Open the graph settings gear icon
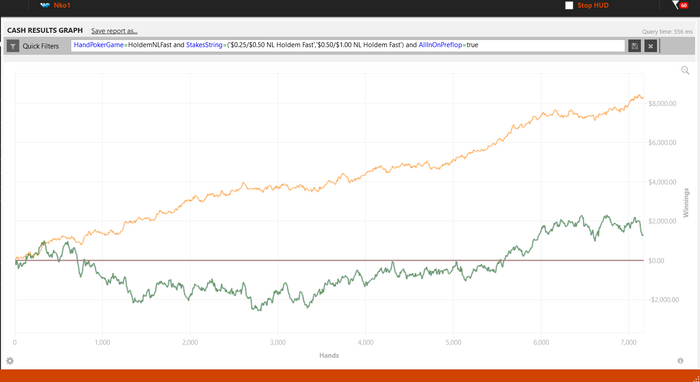Screen dimensions: 700x382 [x=10, y=361]
